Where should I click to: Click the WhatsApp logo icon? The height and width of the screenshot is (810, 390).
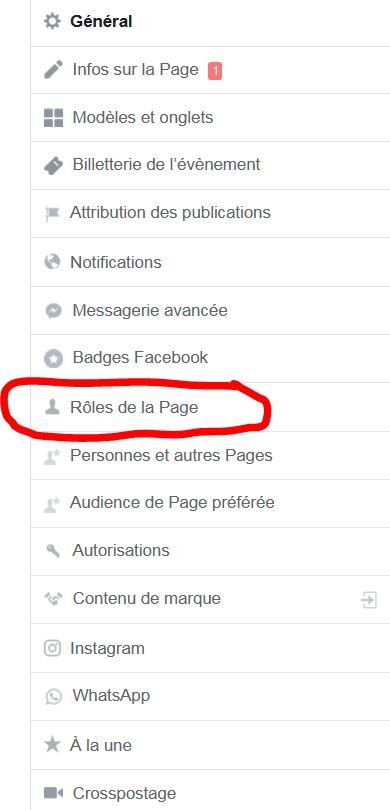click(x=53, y=696)
